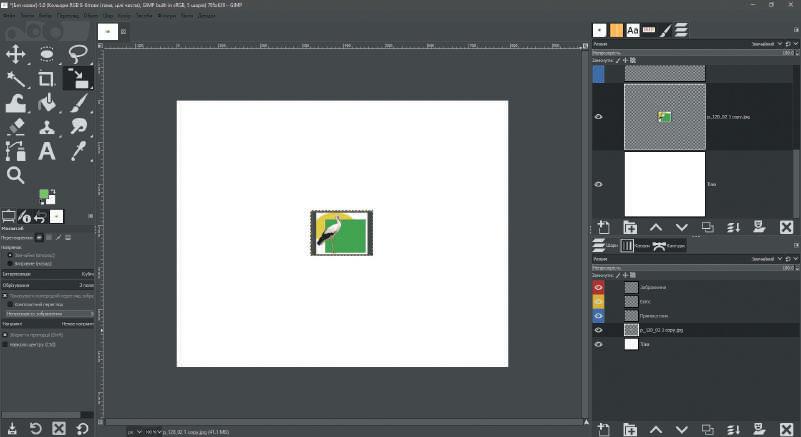Select the Ellipse Select tool
The width and height of the screenshot is (801, 437).
pos(46,54)
